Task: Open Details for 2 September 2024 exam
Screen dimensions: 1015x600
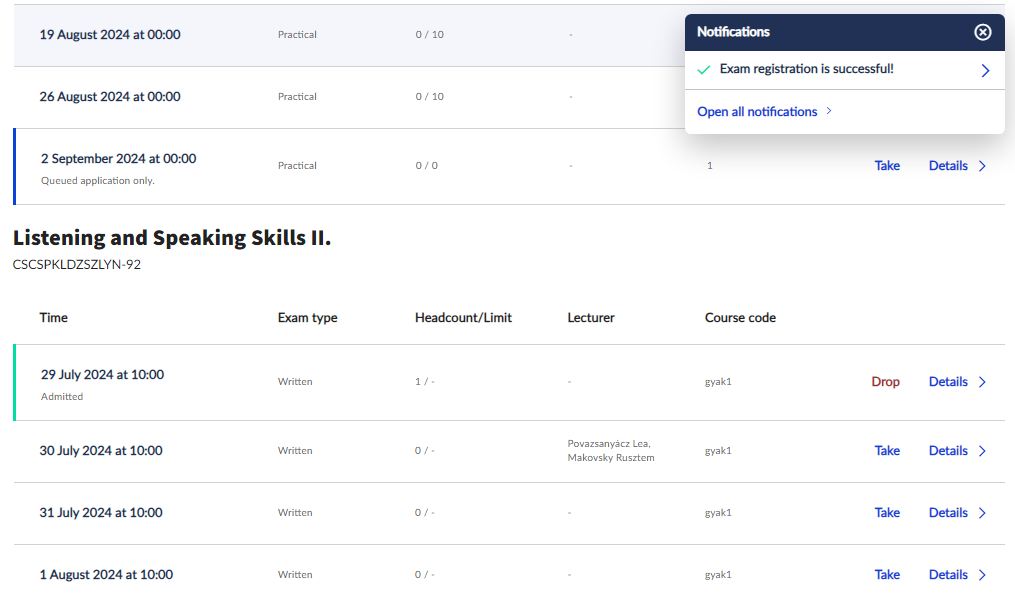Action: pyautogui.click(x=948, y=166)
